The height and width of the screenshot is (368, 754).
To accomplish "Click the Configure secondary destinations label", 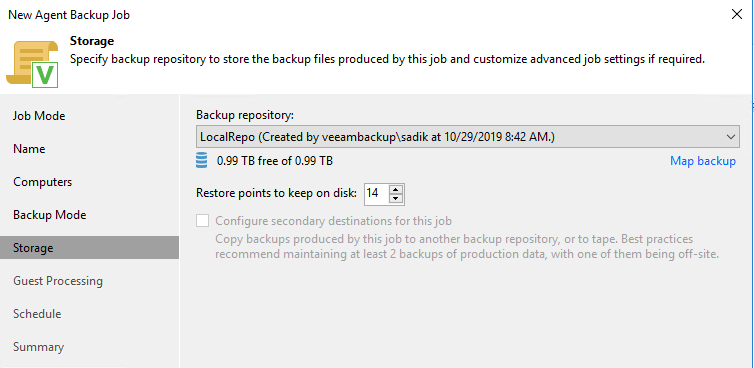I will [333, 221].
